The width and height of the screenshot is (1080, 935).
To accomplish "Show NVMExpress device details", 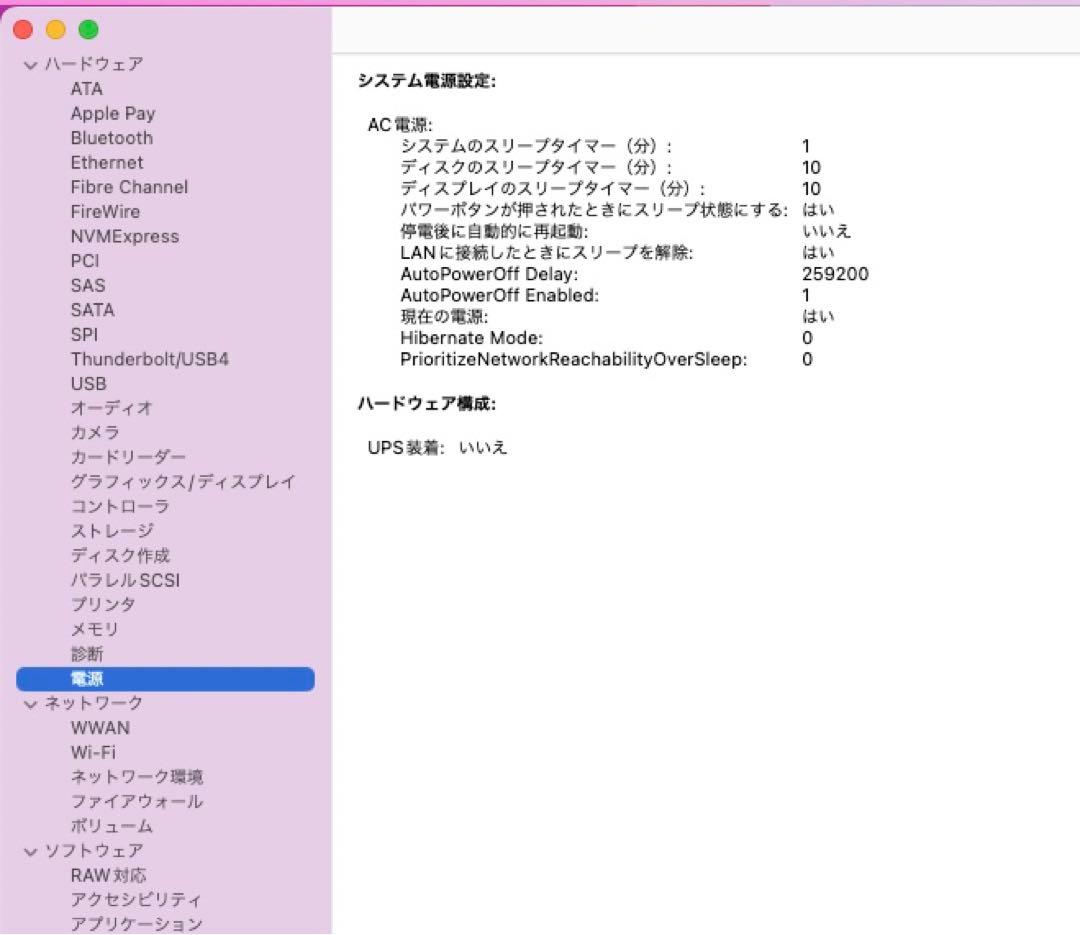I will click(125, 236).
